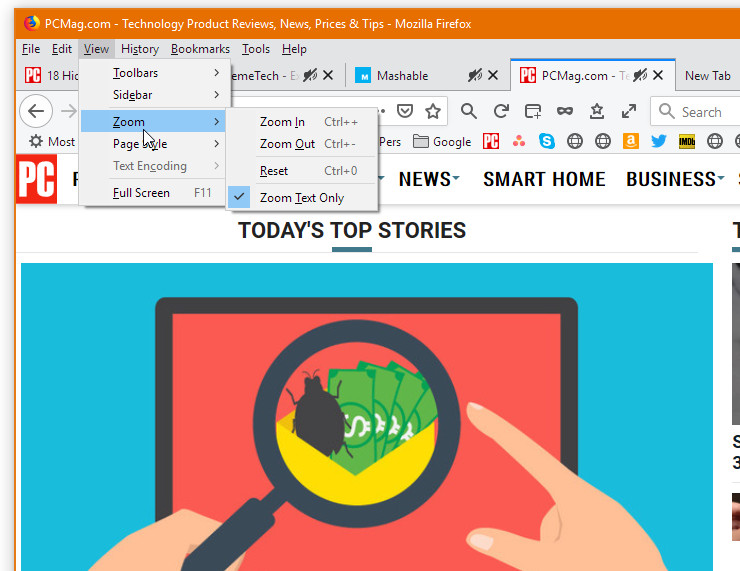Select Full Screen menu entry
The height and width of the screenshot is (571, 740).
(x=154, y=193)
